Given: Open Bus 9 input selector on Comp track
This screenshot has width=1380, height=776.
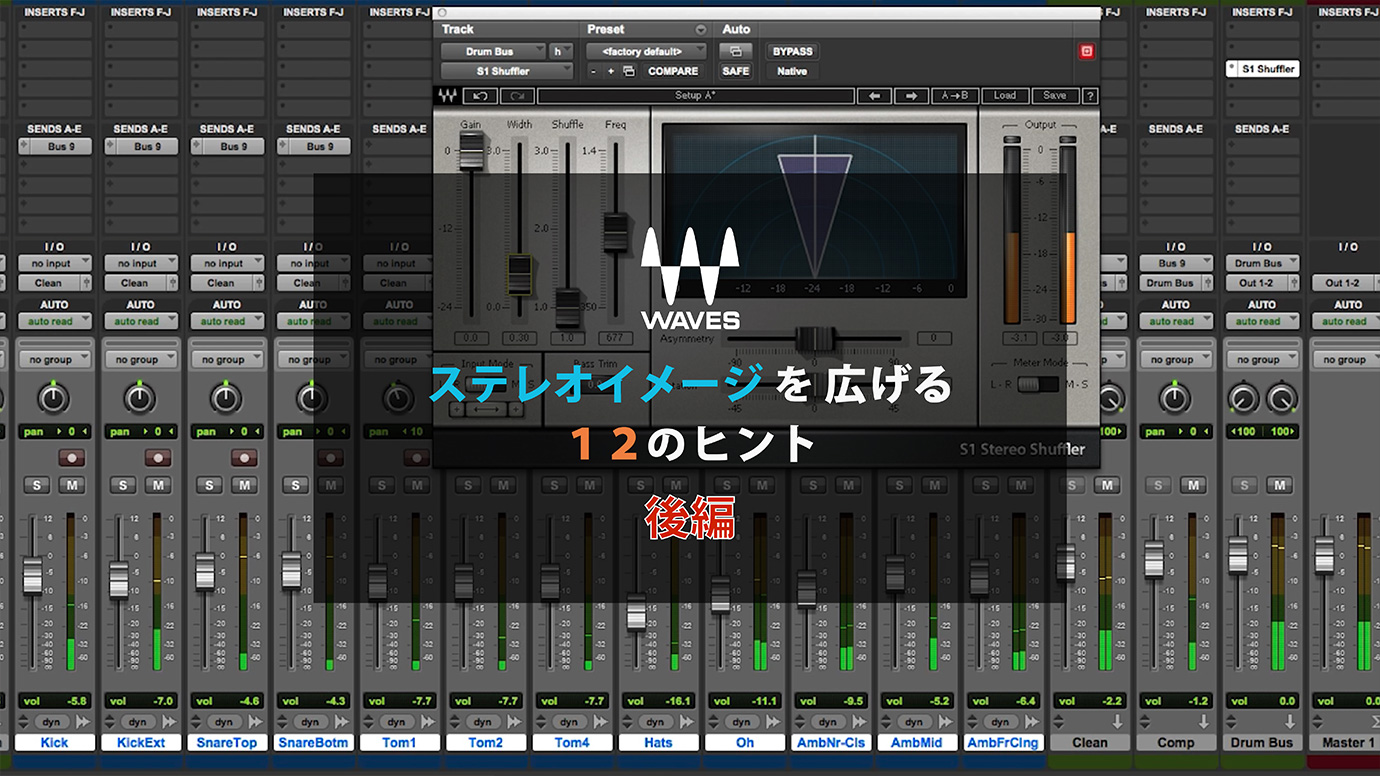Looking at the screenshot, I should (x=1175, y=264).
